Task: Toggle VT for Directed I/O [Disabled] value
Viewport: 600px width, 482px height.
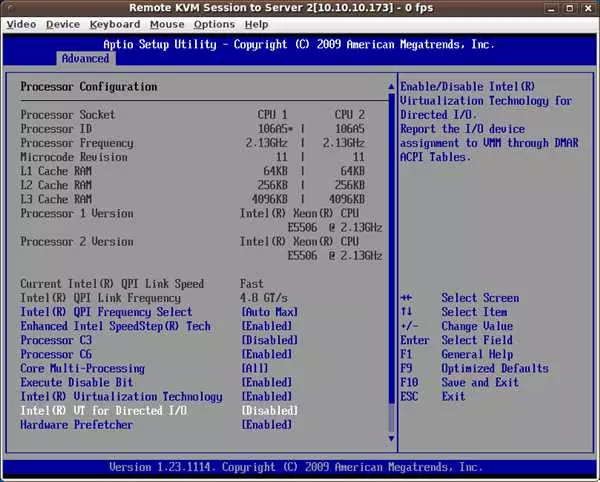Action: [x=269, y=411]
